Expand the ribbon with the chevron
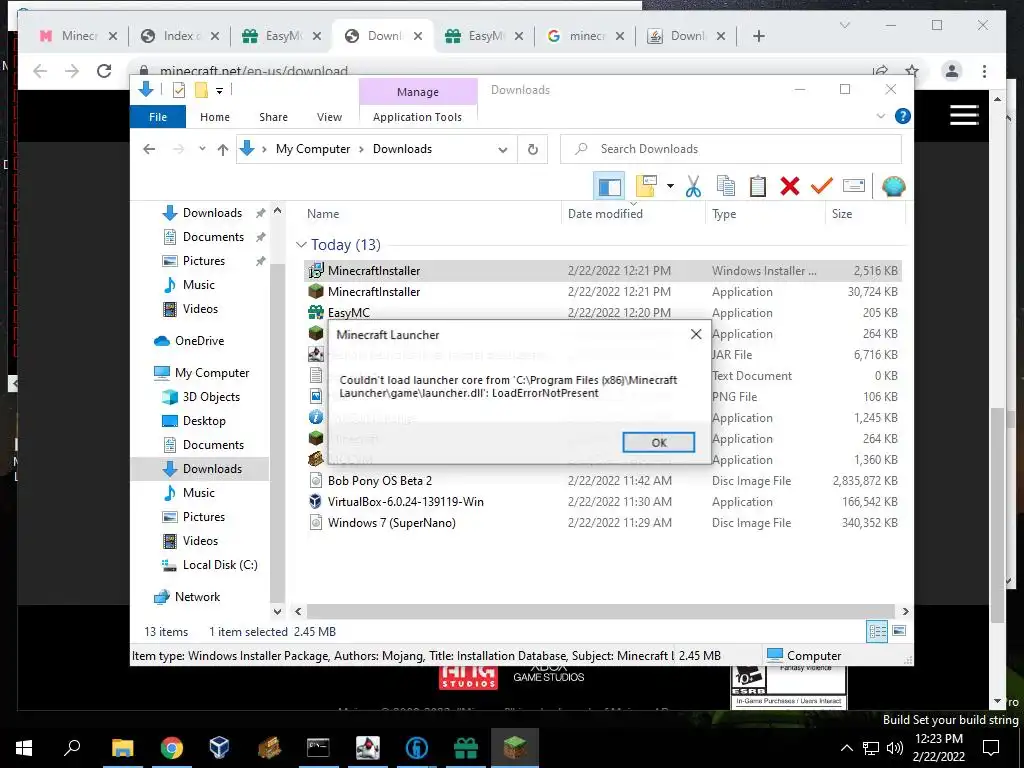Image resolution: width=1024 pixels, height=768 pixels. [x=880, y=116]
